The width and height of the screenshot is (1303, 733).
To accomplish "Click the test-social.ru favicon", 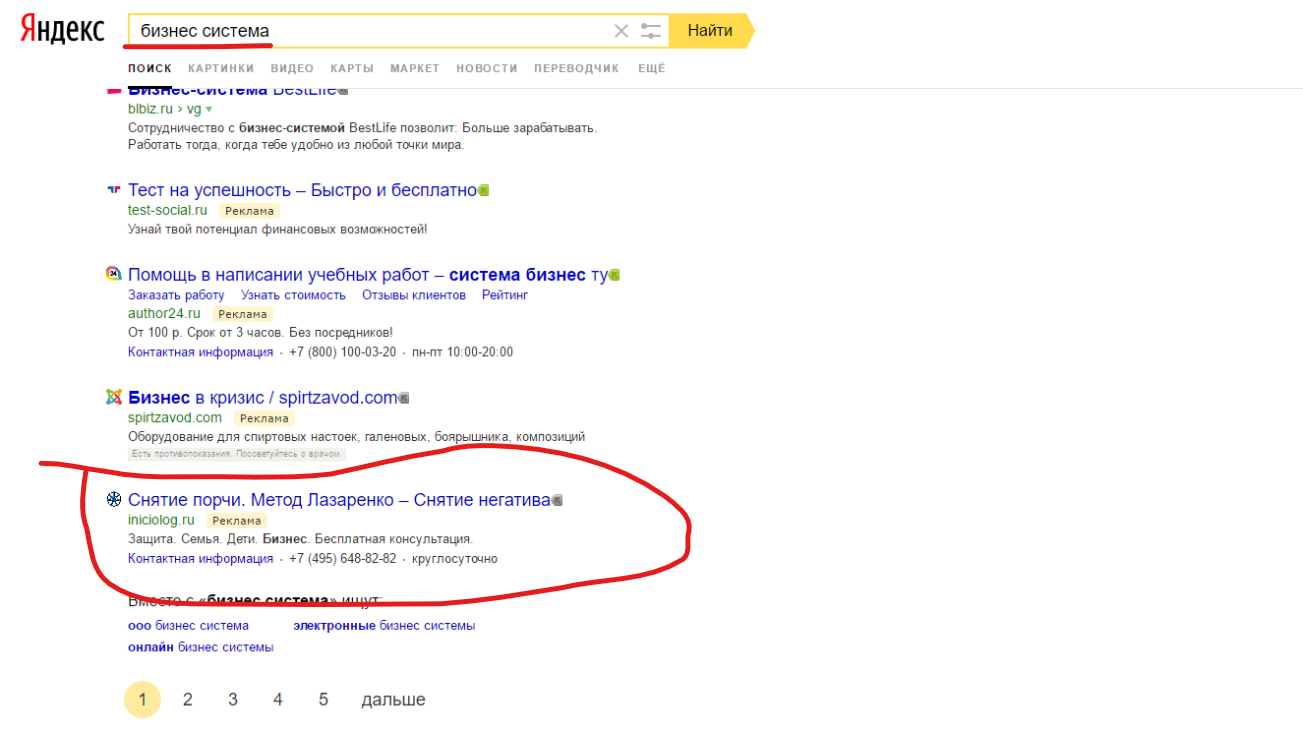I will (113, 189).
